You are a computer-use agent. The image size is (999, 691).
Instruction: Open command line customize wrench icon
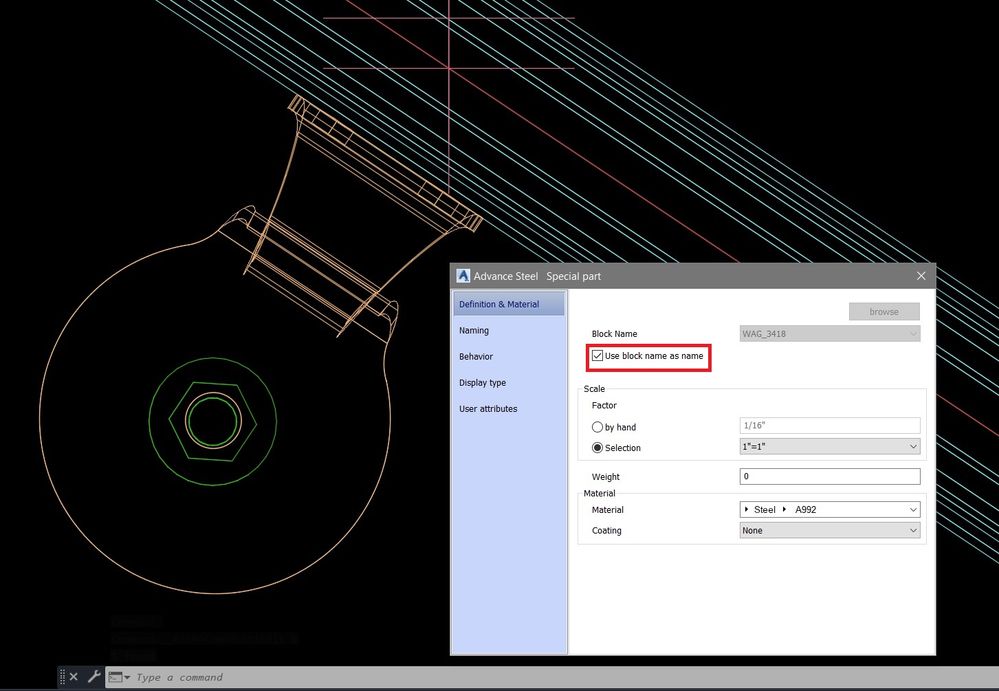pos(94,676)
